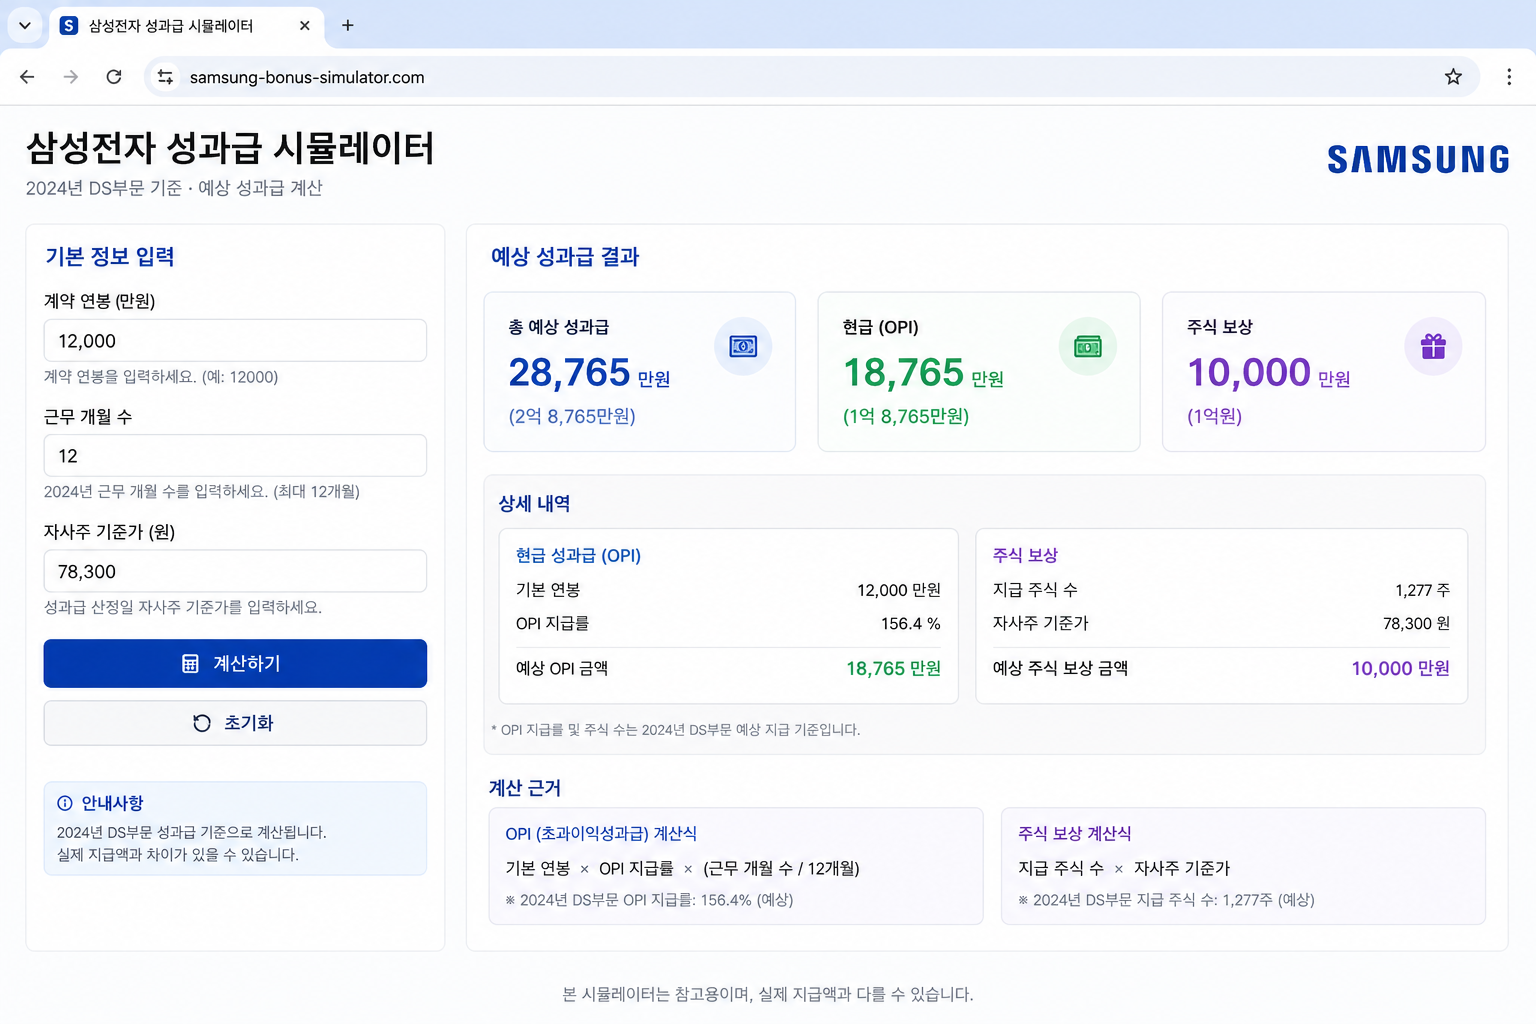
Task: Click the 예상 OPI 금액 row label
Action: coord(562,668)
